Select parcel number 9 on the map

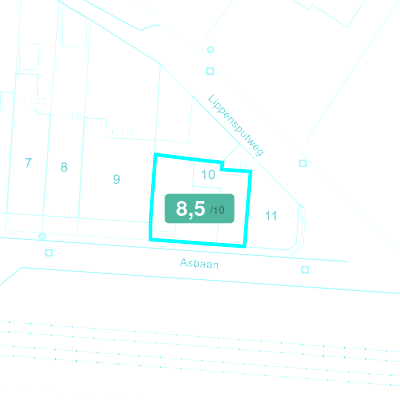pyautogui.click(x=116, y=179)
